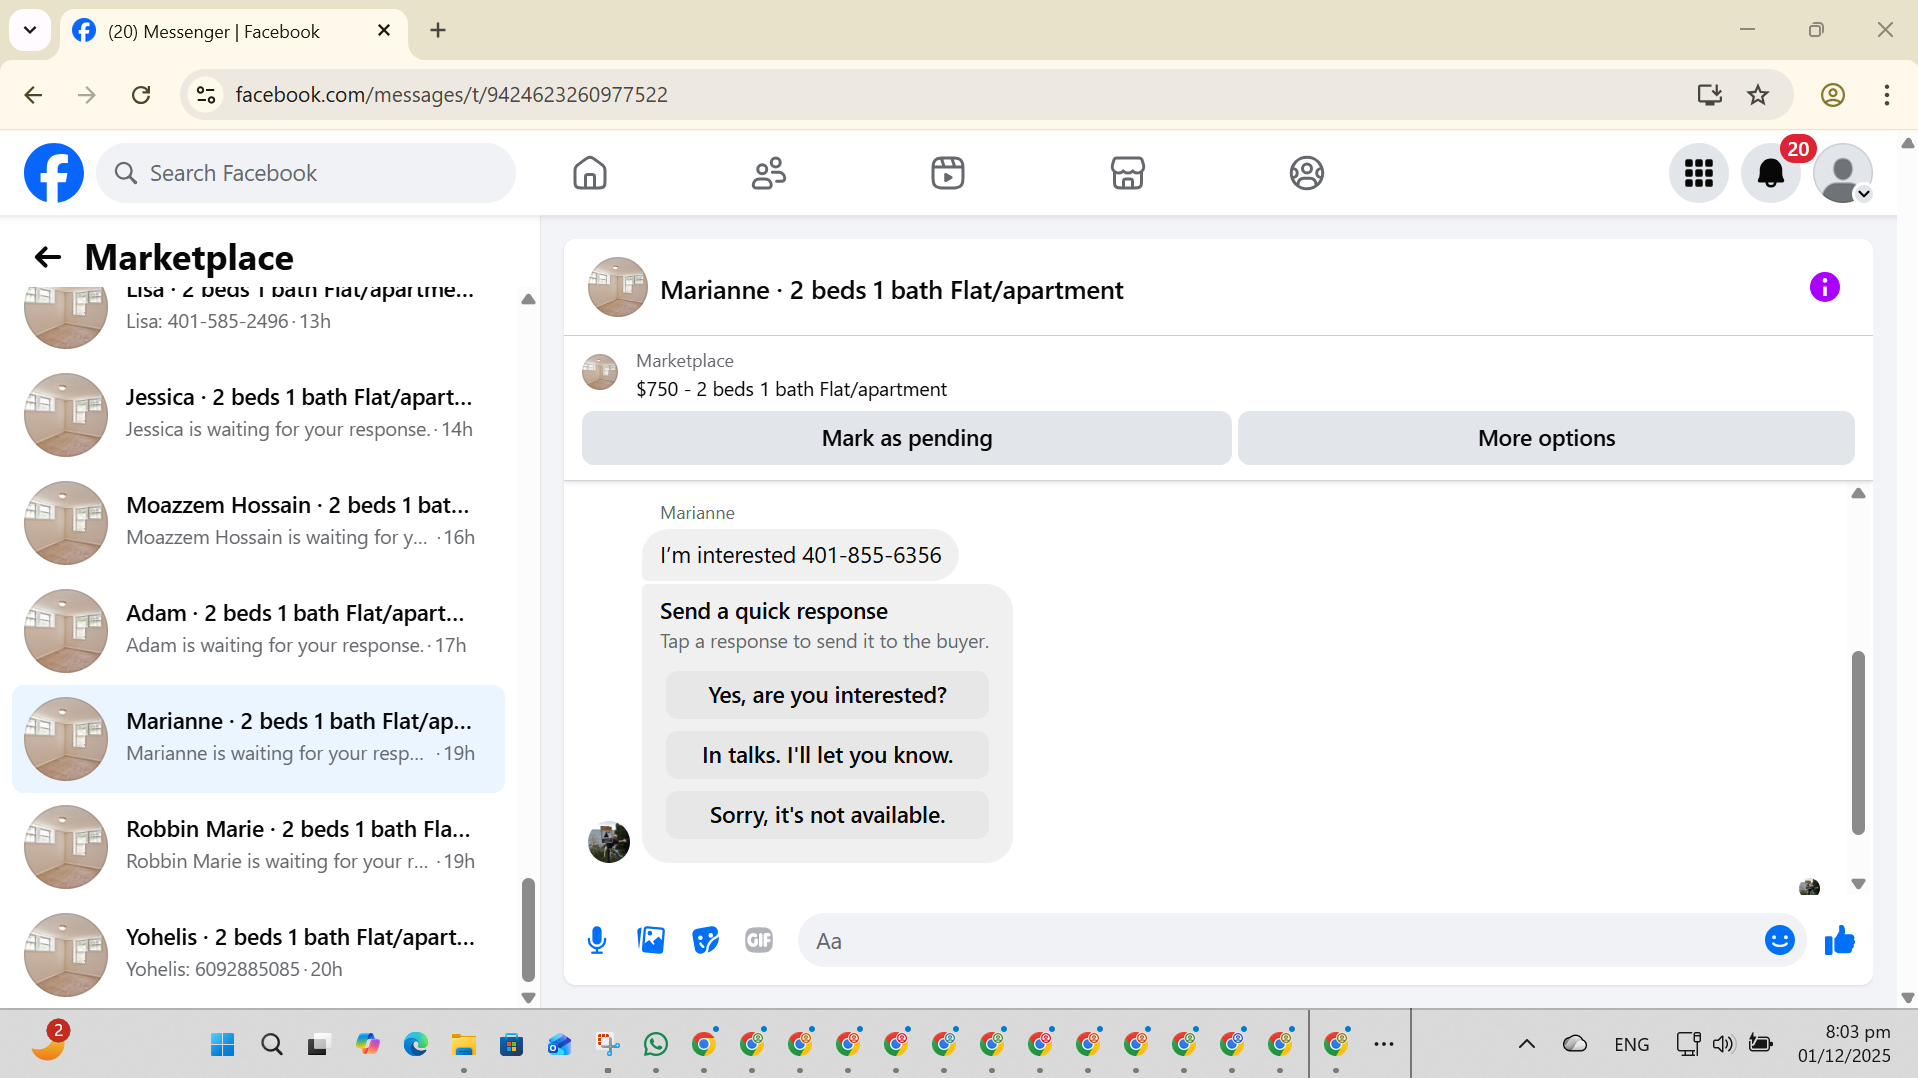Show hidden system tray icons
This screenshot has height=1078, width=1918.
click(1527, 1044)
